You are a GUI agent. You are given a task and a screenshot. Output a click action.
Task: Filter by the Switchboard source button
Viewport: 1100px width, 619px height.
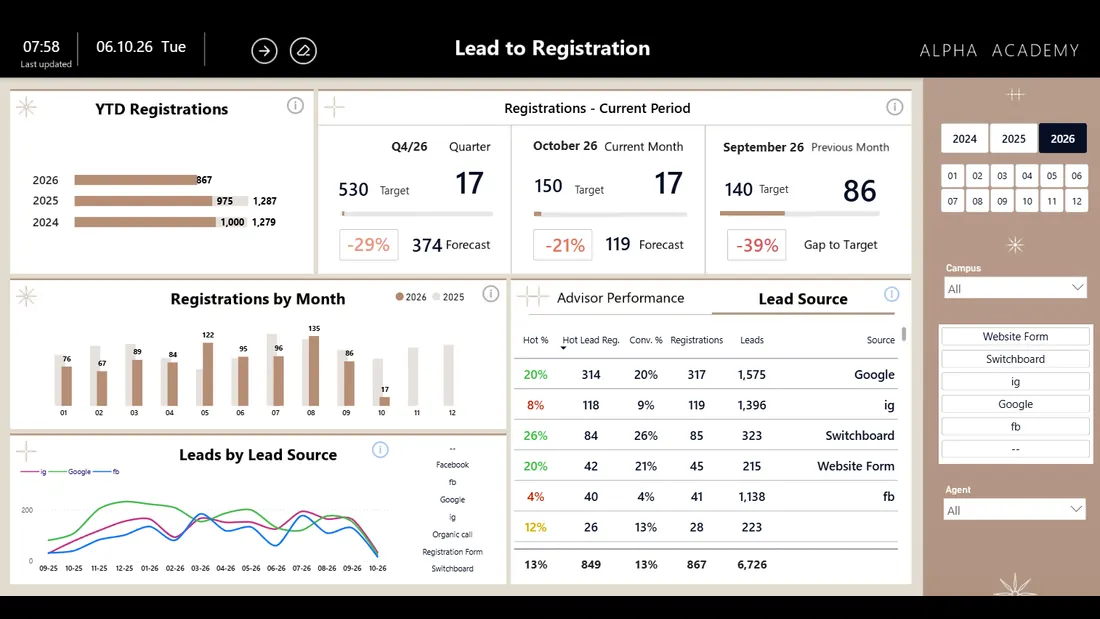tap(1015, 359)
